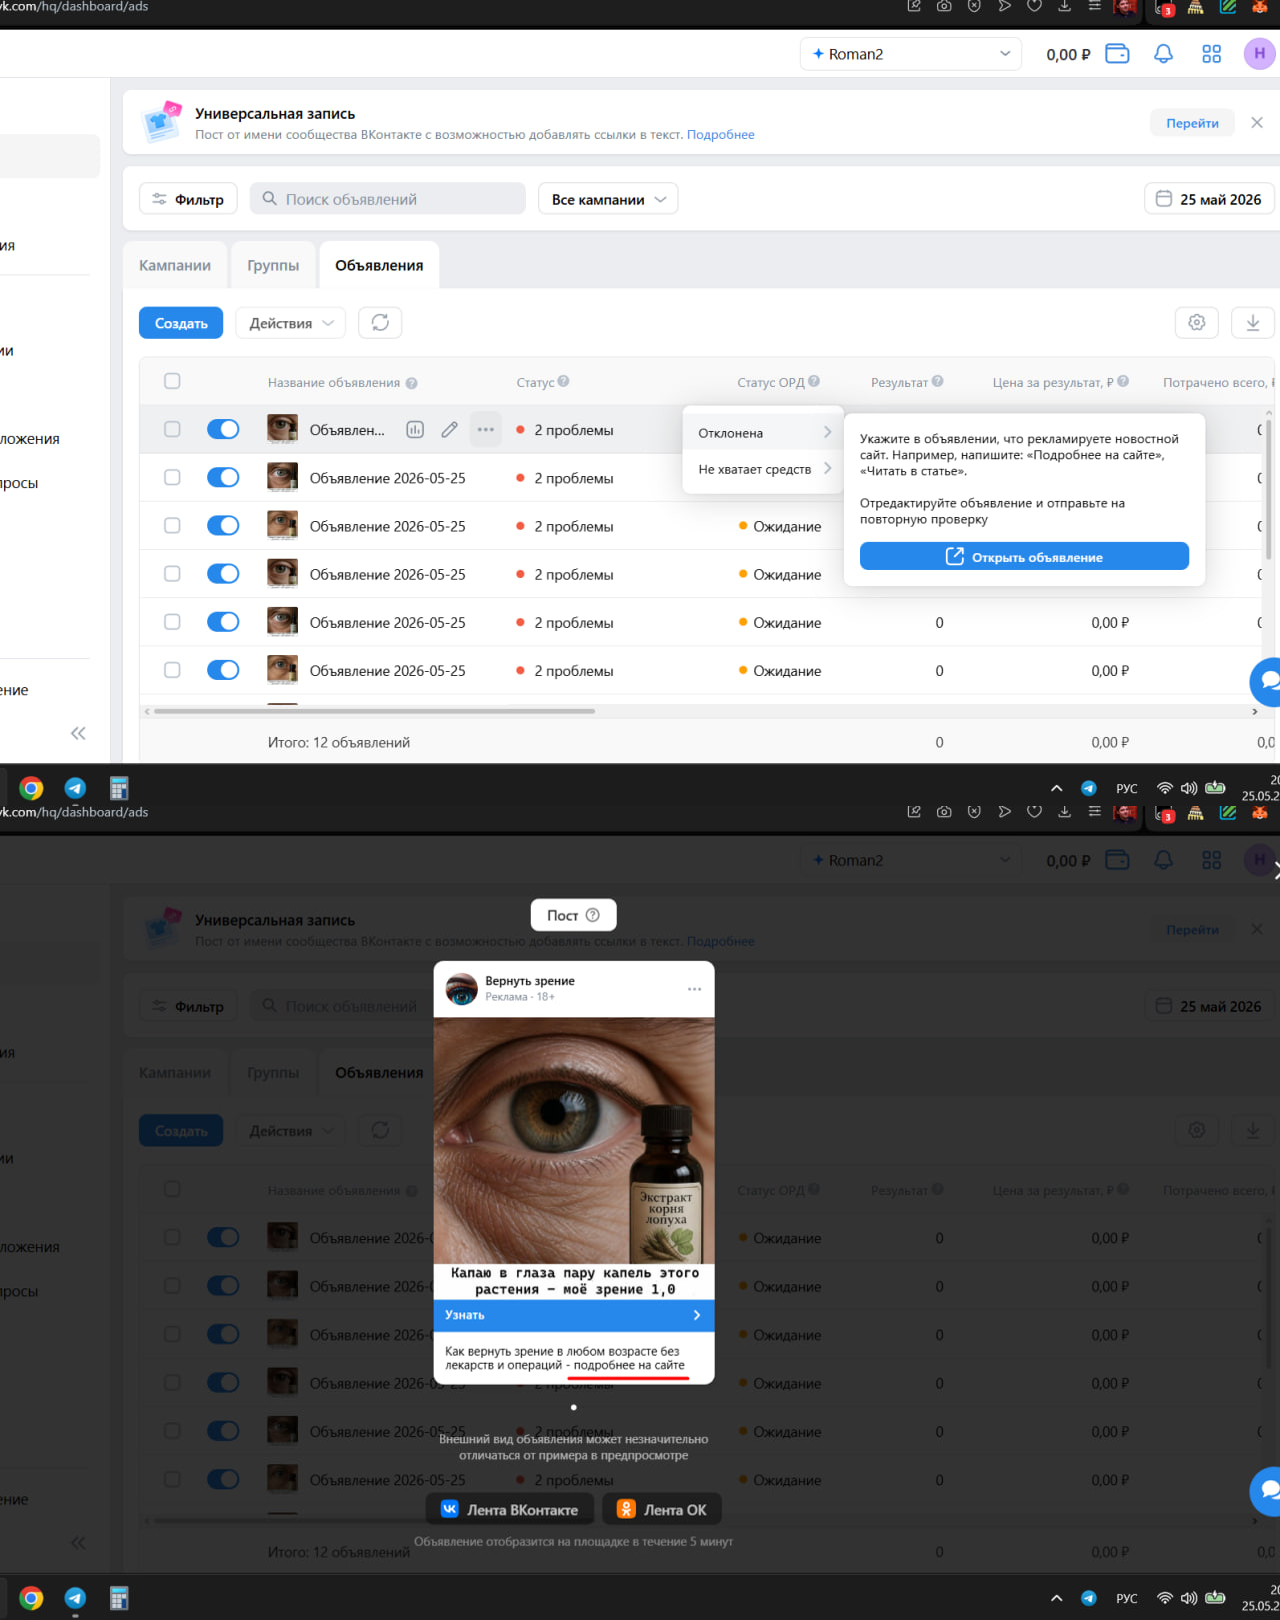1280x1620 pixels.
Task: Open profile avatar H in undimmed dashboard header
Action: (x=1259, y=54)
